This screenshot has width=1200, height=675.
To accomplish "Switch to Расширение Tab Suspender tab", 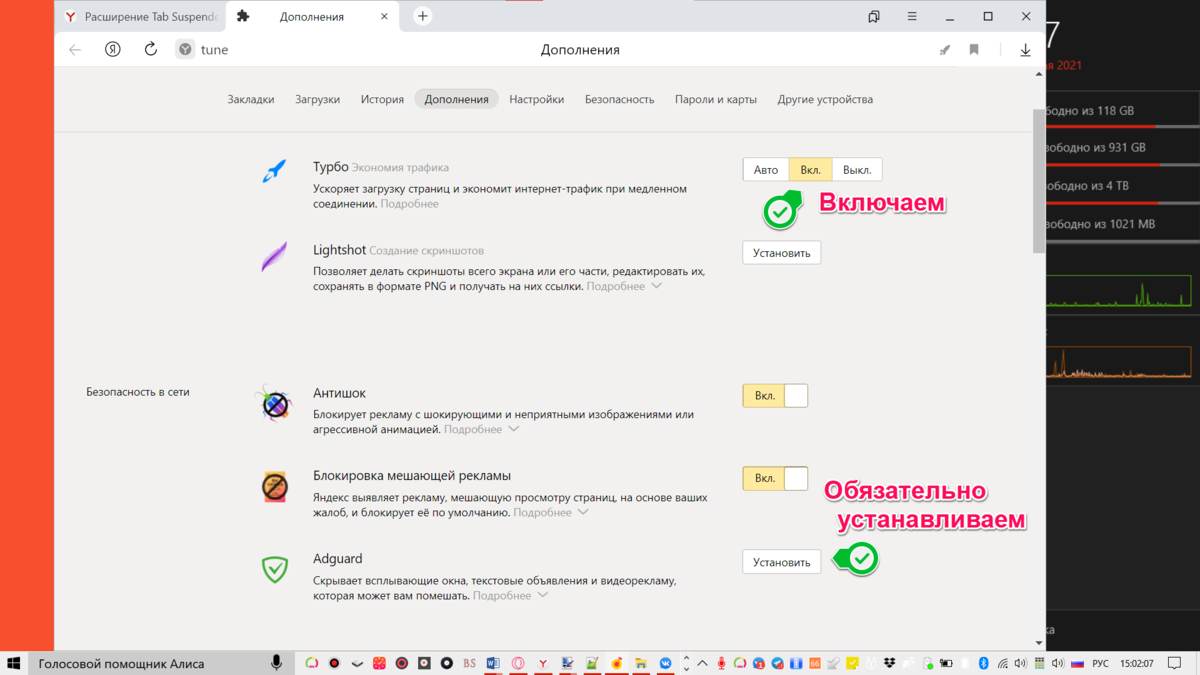I will [x=140, y=17].
